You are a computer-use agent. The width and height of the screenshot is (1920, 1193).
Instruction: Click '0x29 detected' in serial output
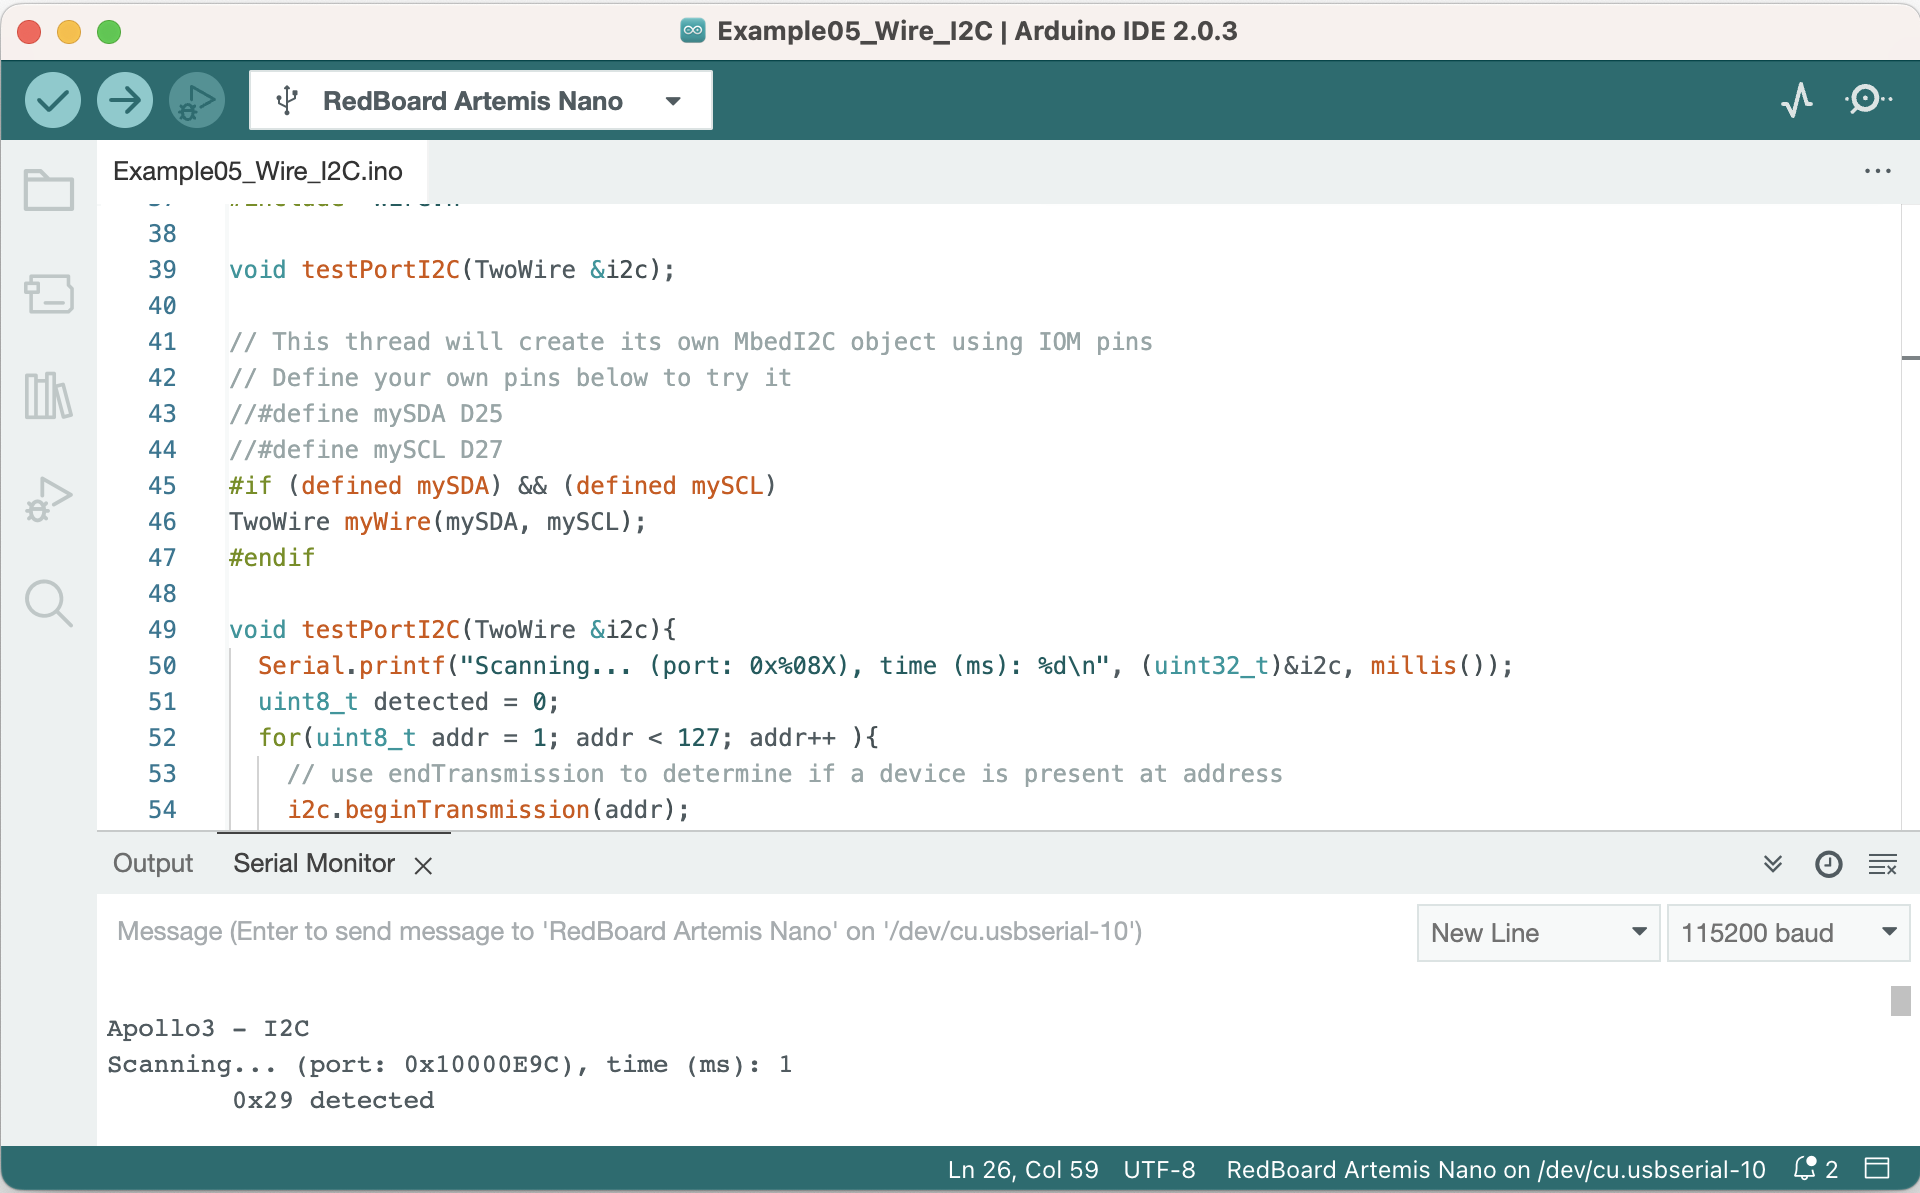tap(333, 1100)
